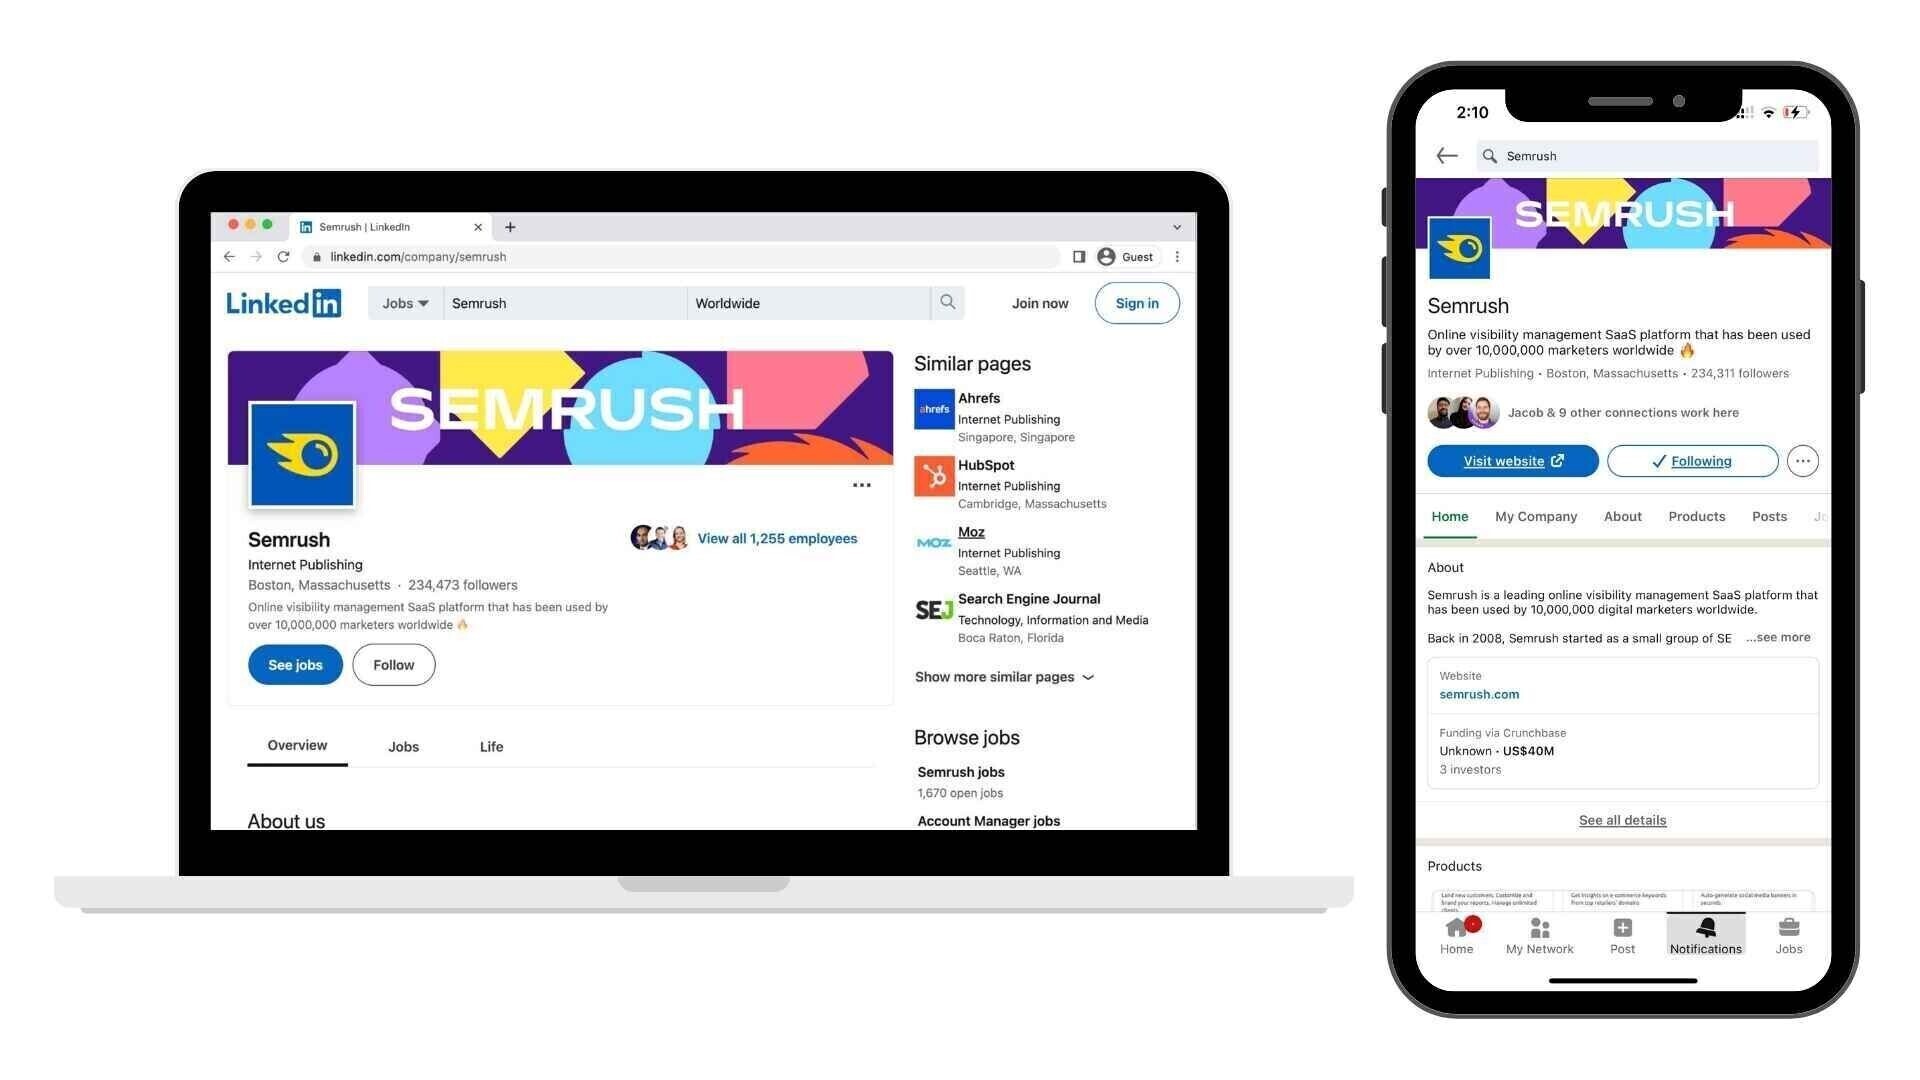The height and width of the screenshot is (1080, 1920).
Task: Select the Overview tab on desktop
Action: (297, 746)
